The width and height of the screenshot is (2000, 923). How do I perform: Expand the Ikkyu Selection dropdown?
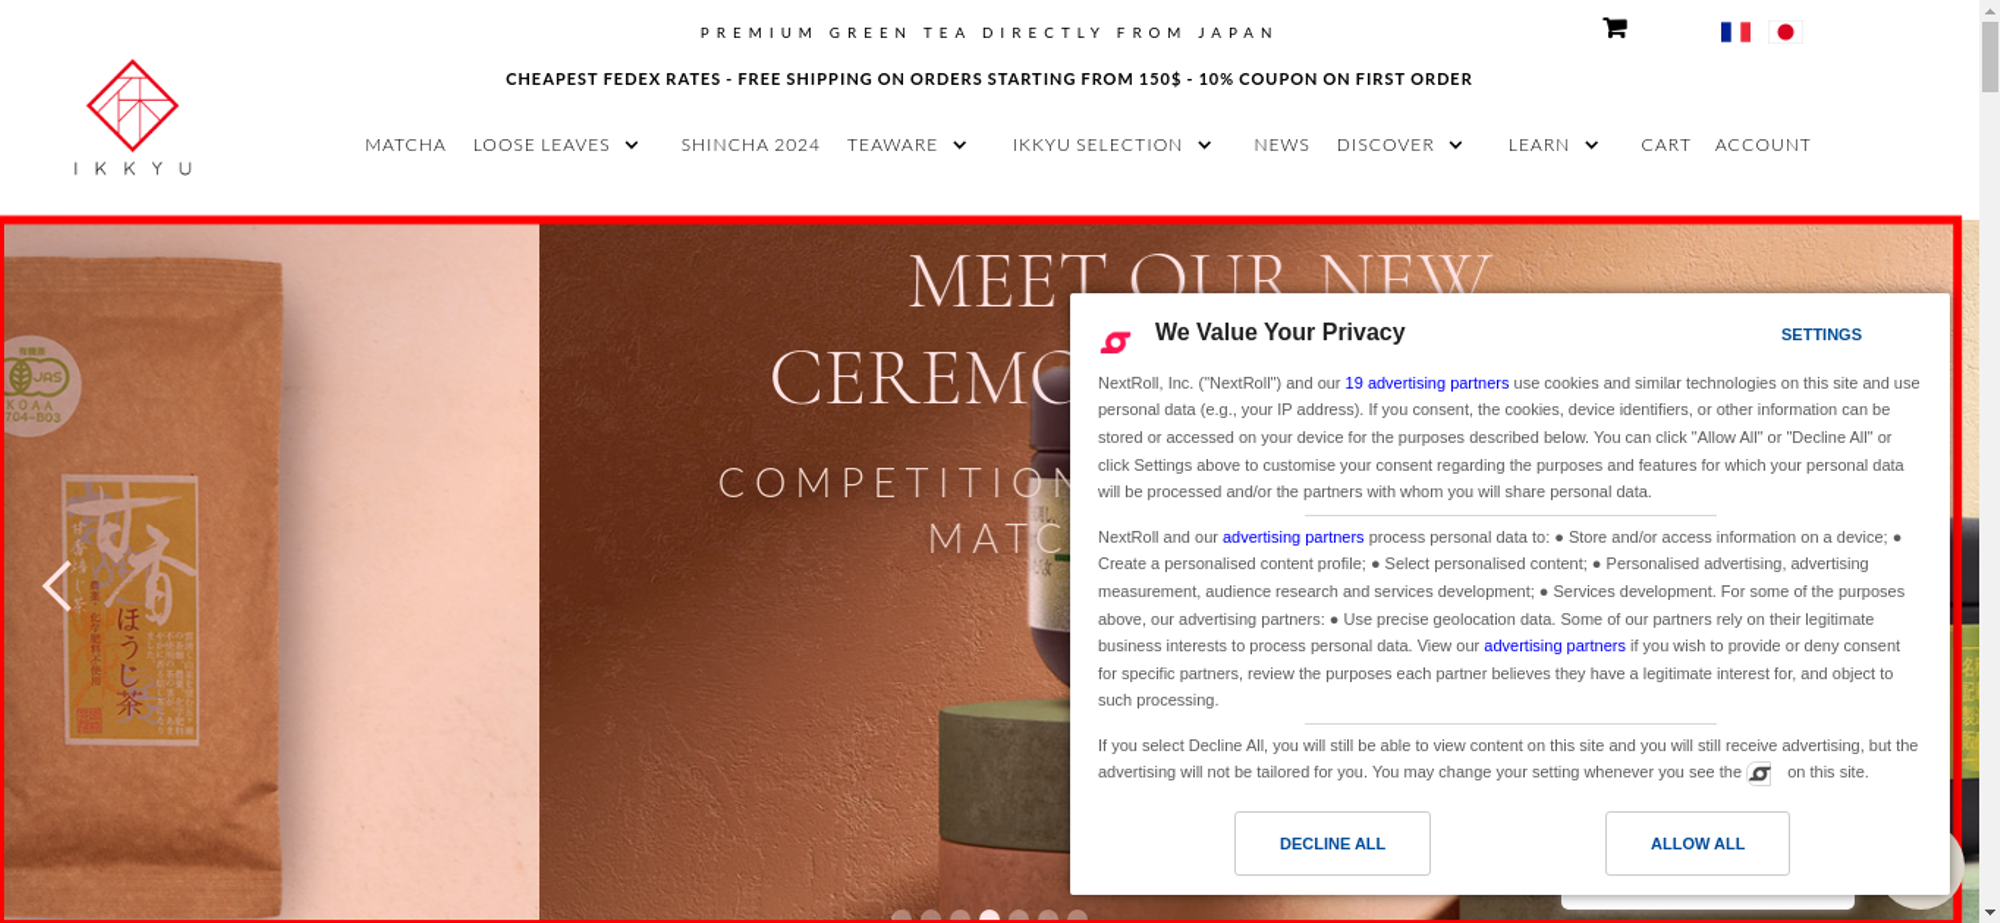tap(1205, 145)
